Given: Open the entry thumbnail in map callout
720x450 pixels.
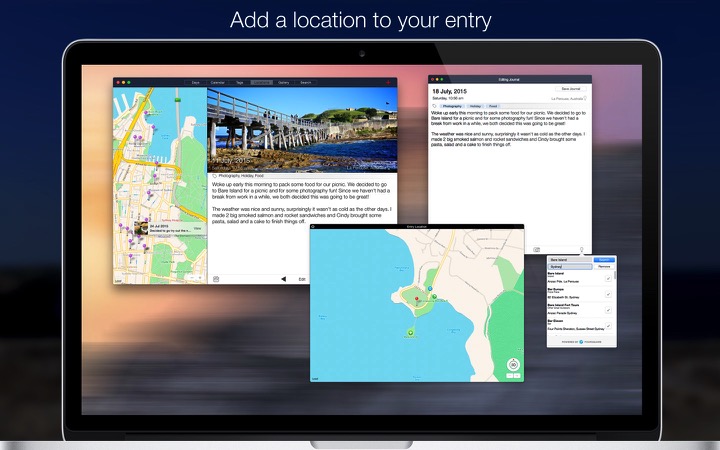Looking at the screenshot, I should pos(141,228).
